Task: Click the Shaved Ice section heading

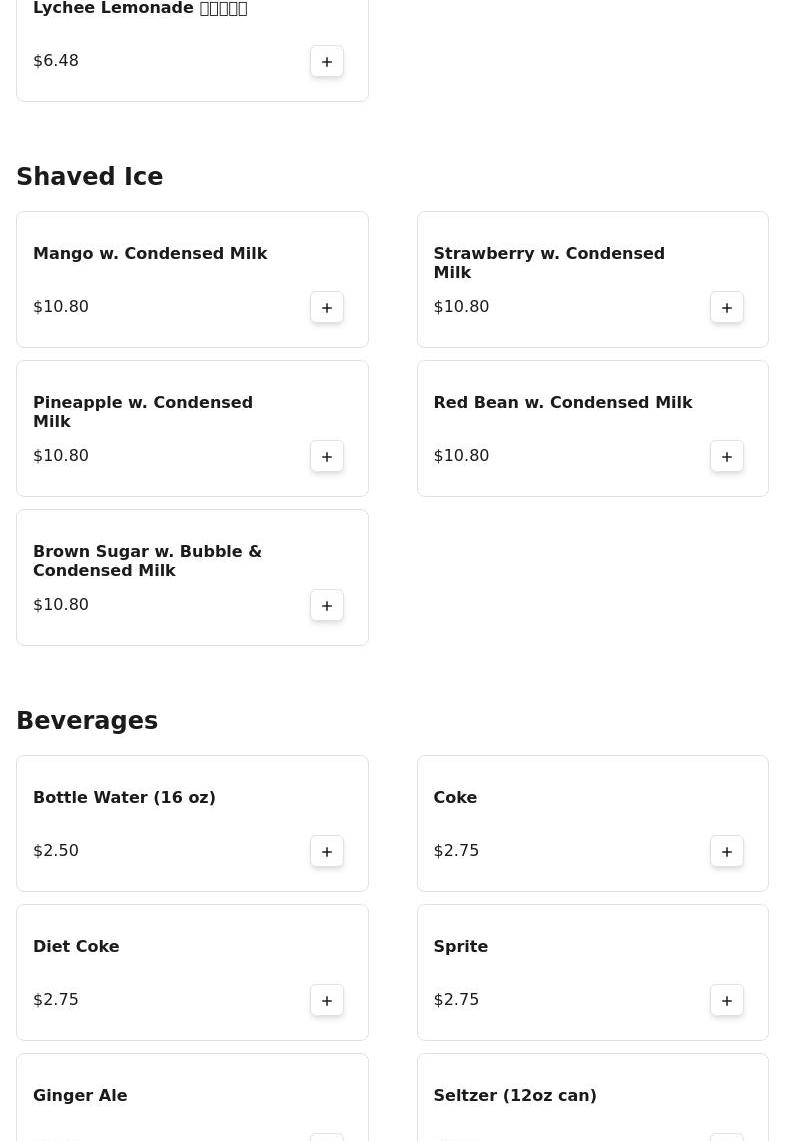Action: point(89,177)
